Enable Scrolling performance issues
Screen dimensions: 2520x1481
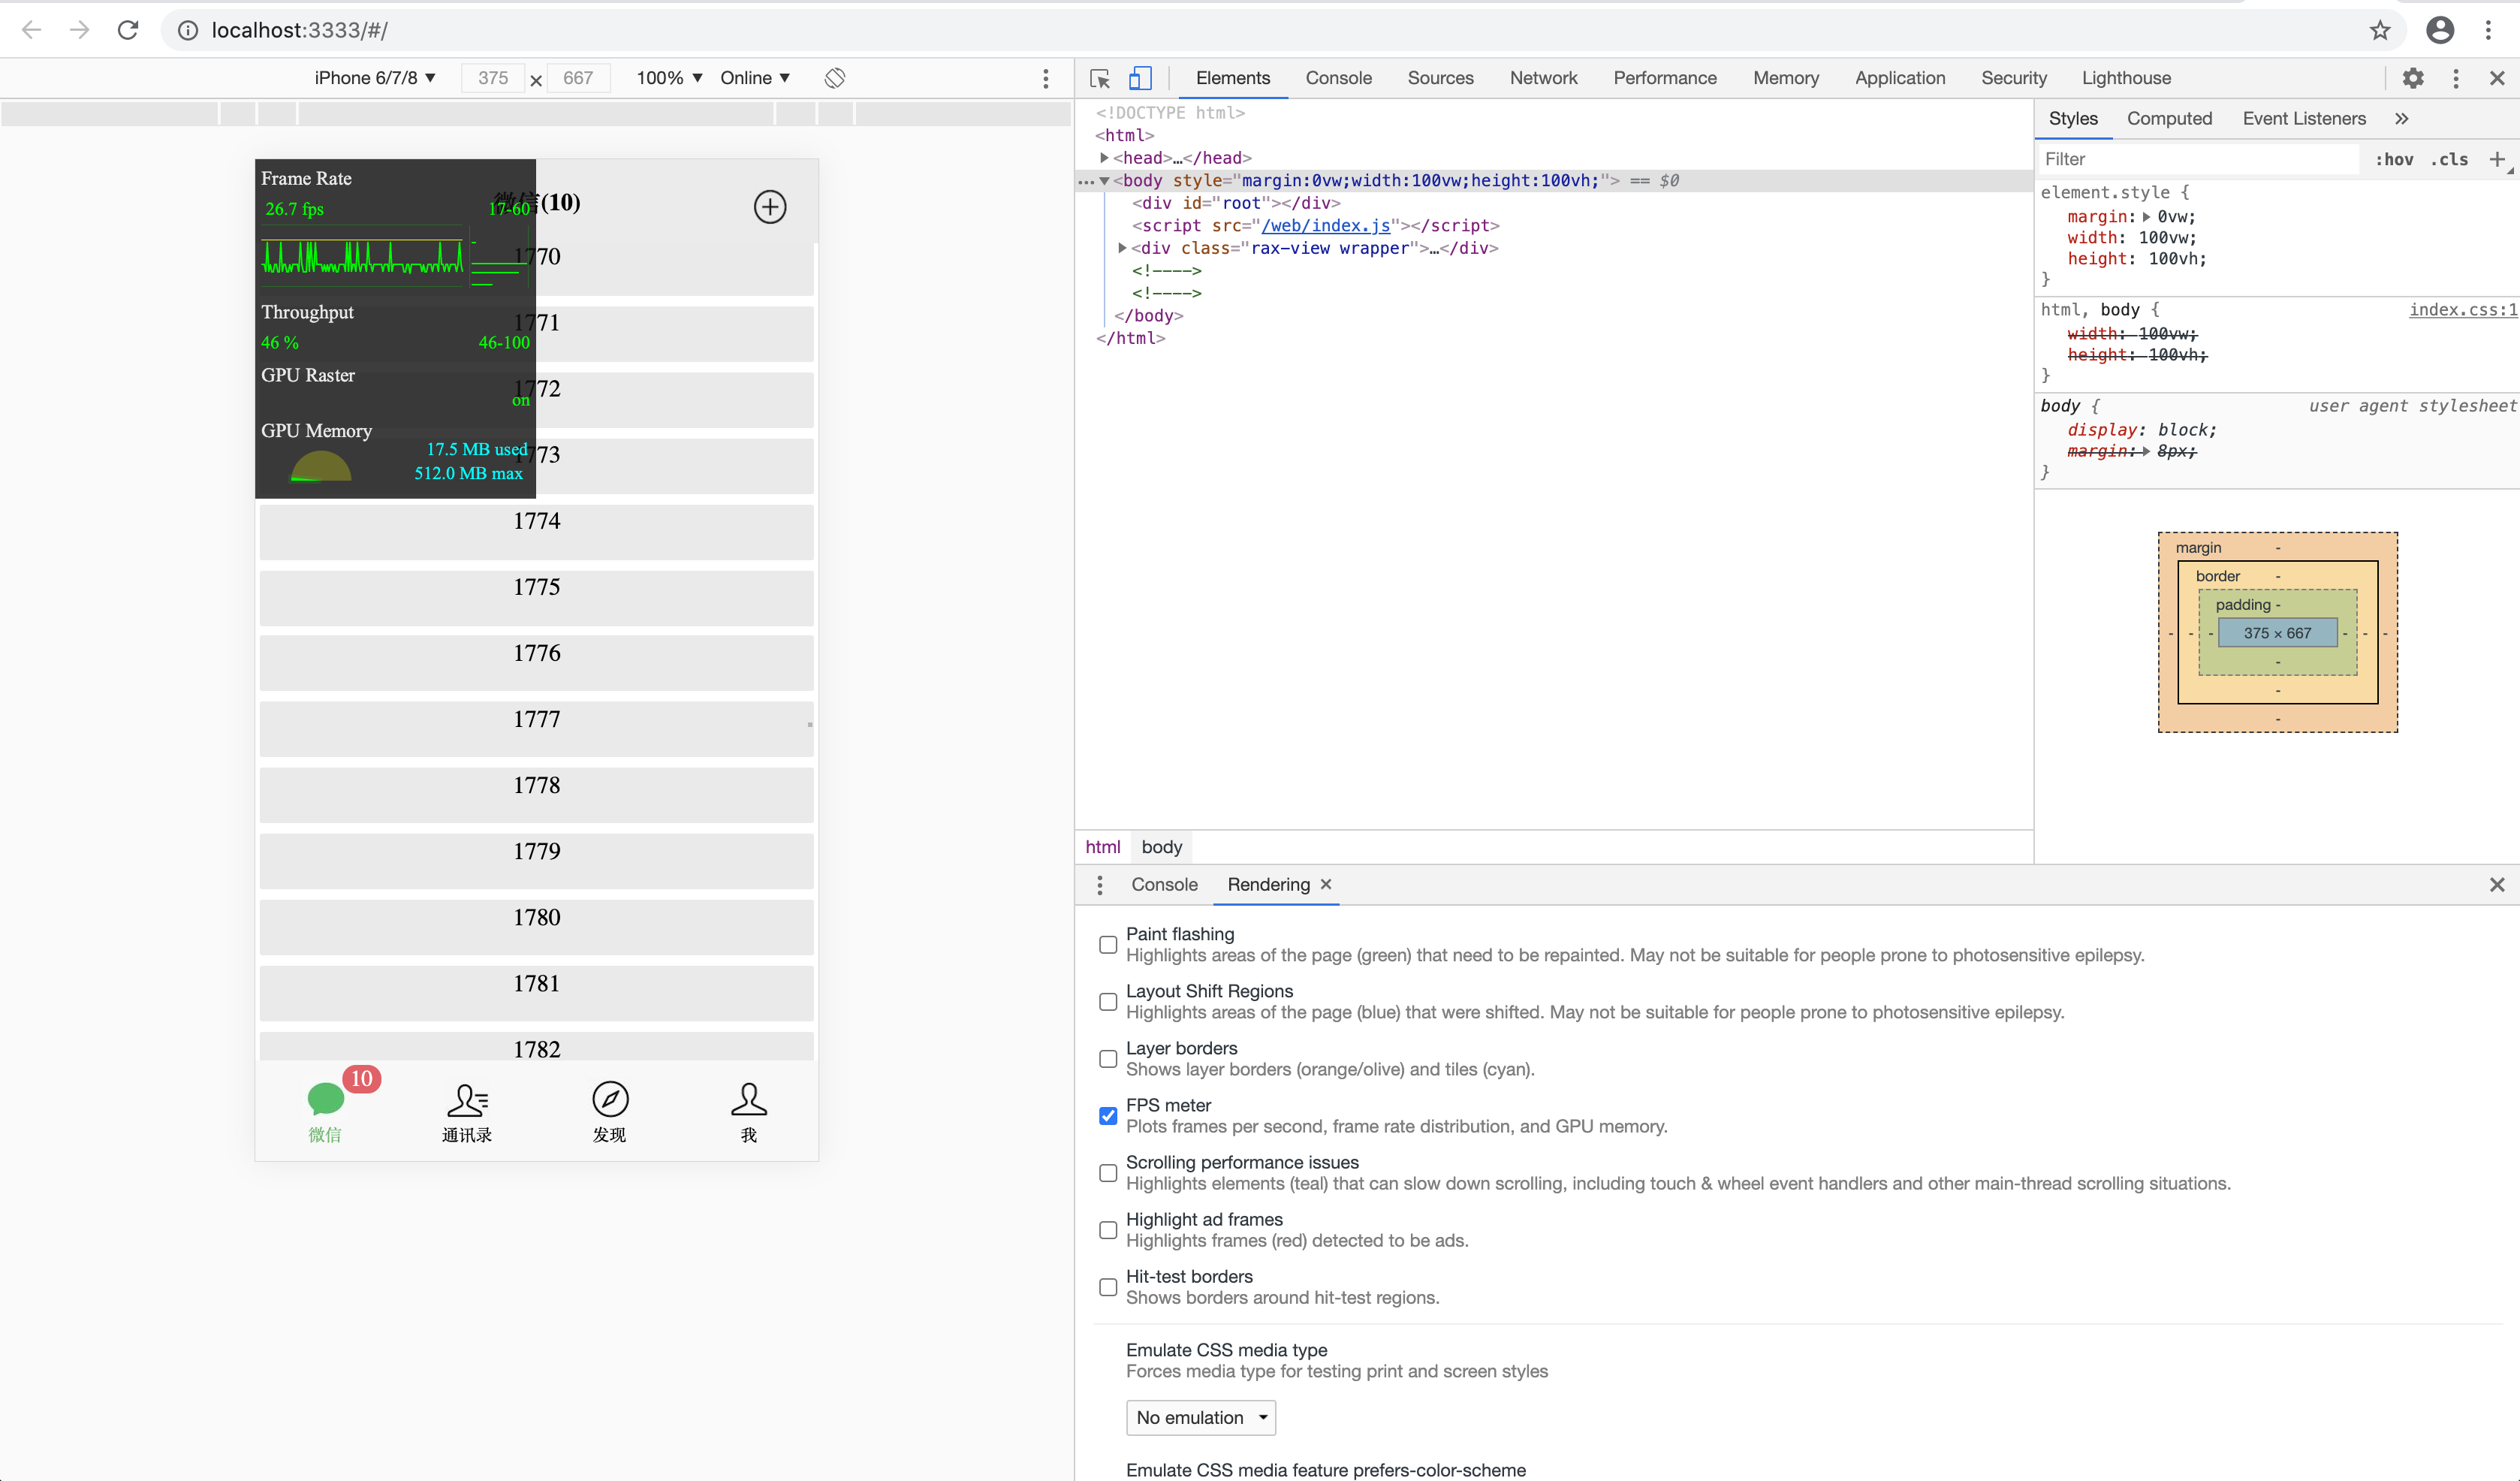[x=1108, y=1173]
